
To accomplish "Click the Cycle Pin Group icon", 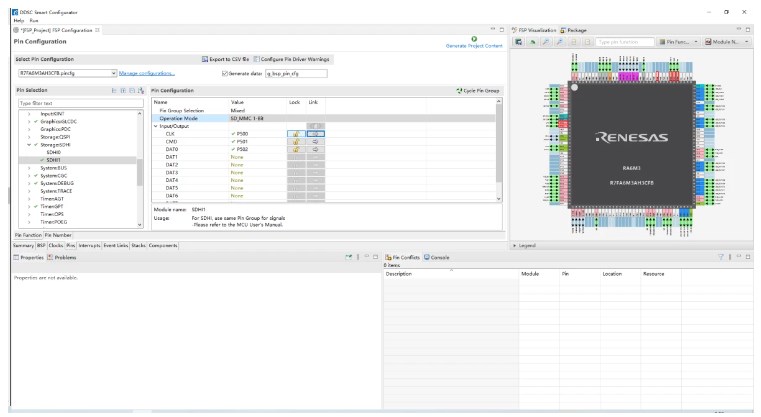I will [459, 91].
